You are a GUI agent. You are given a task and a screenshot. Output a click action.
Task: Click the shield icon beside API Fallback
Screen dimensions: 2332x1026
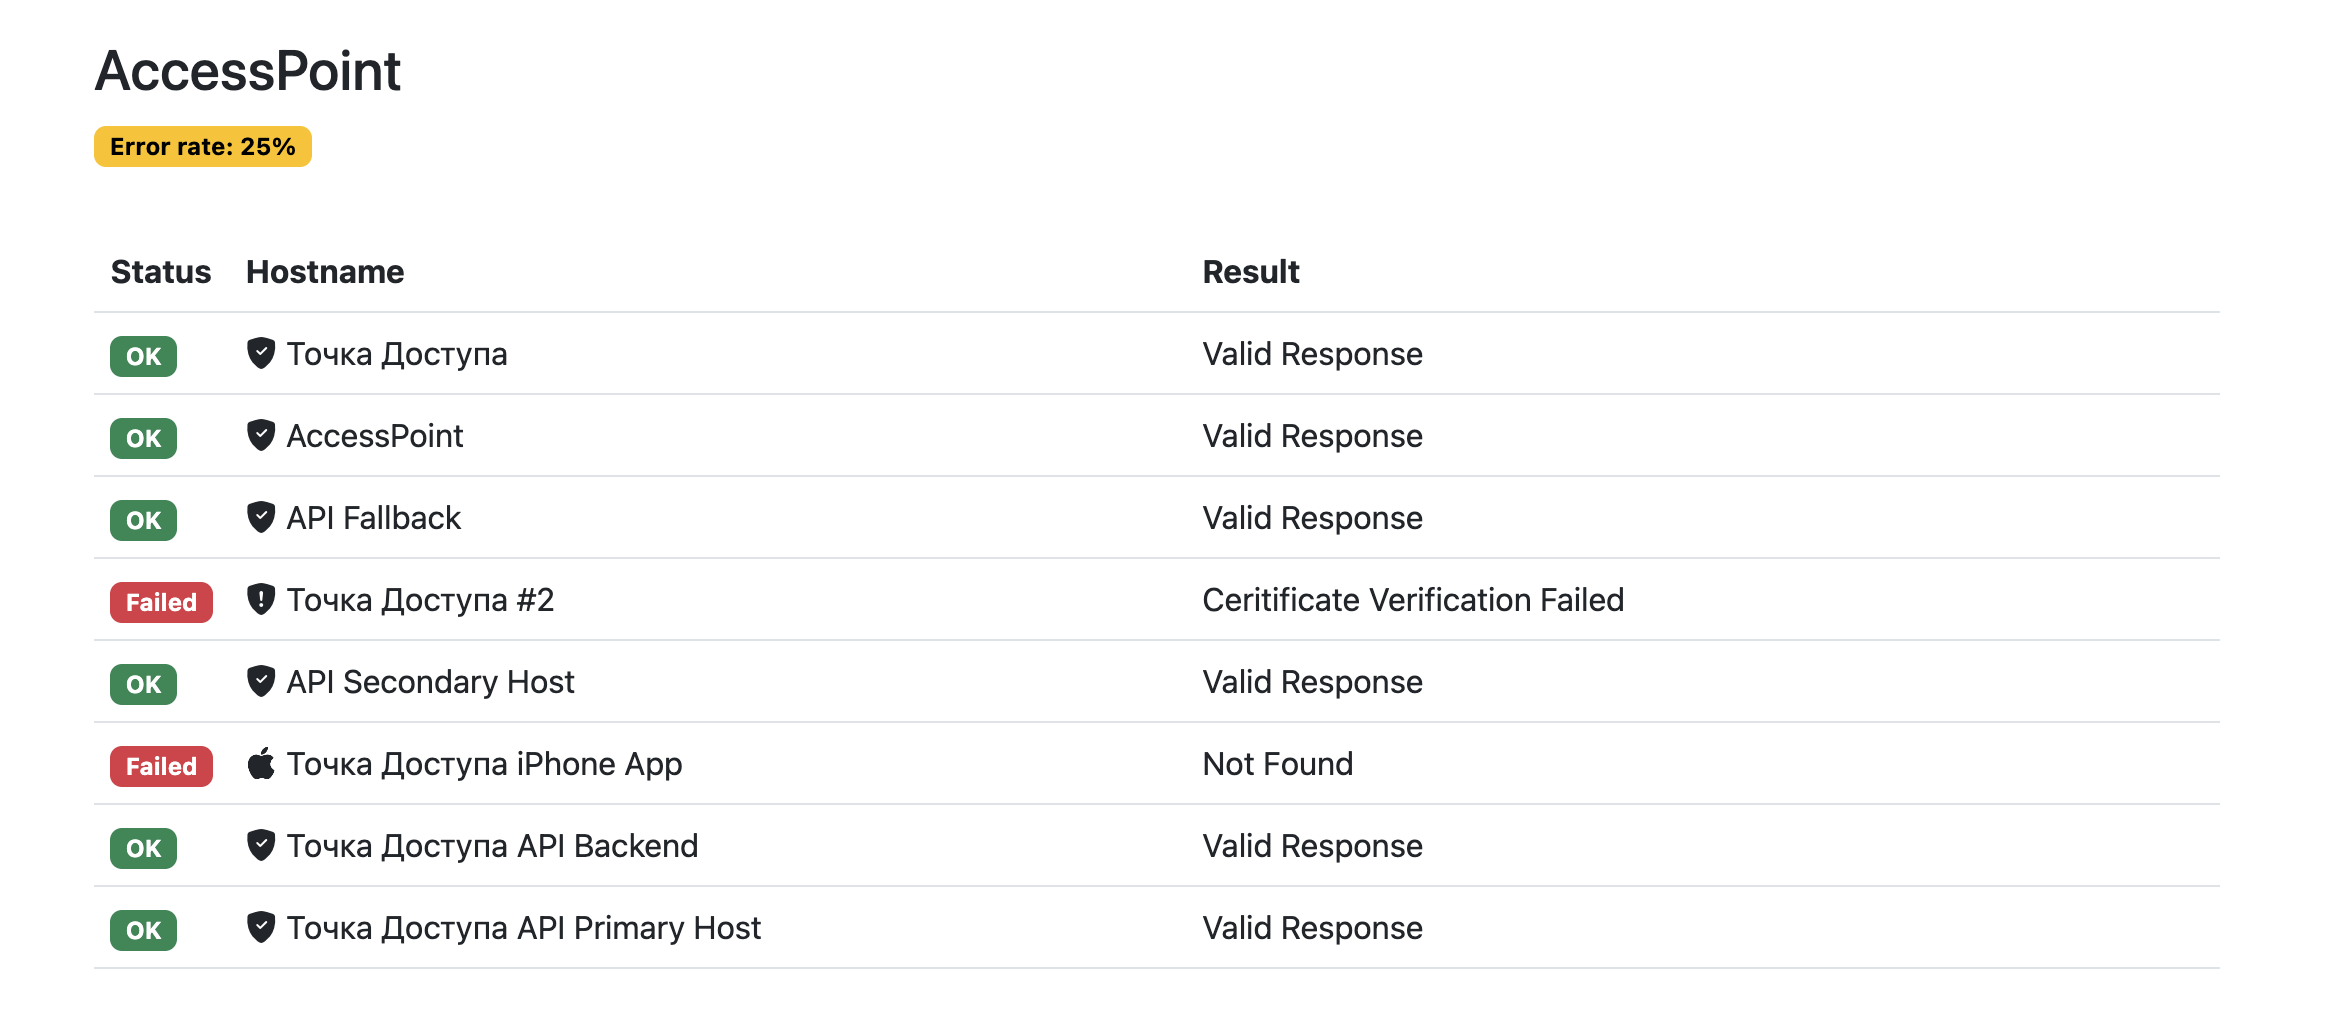pos(261,517)
